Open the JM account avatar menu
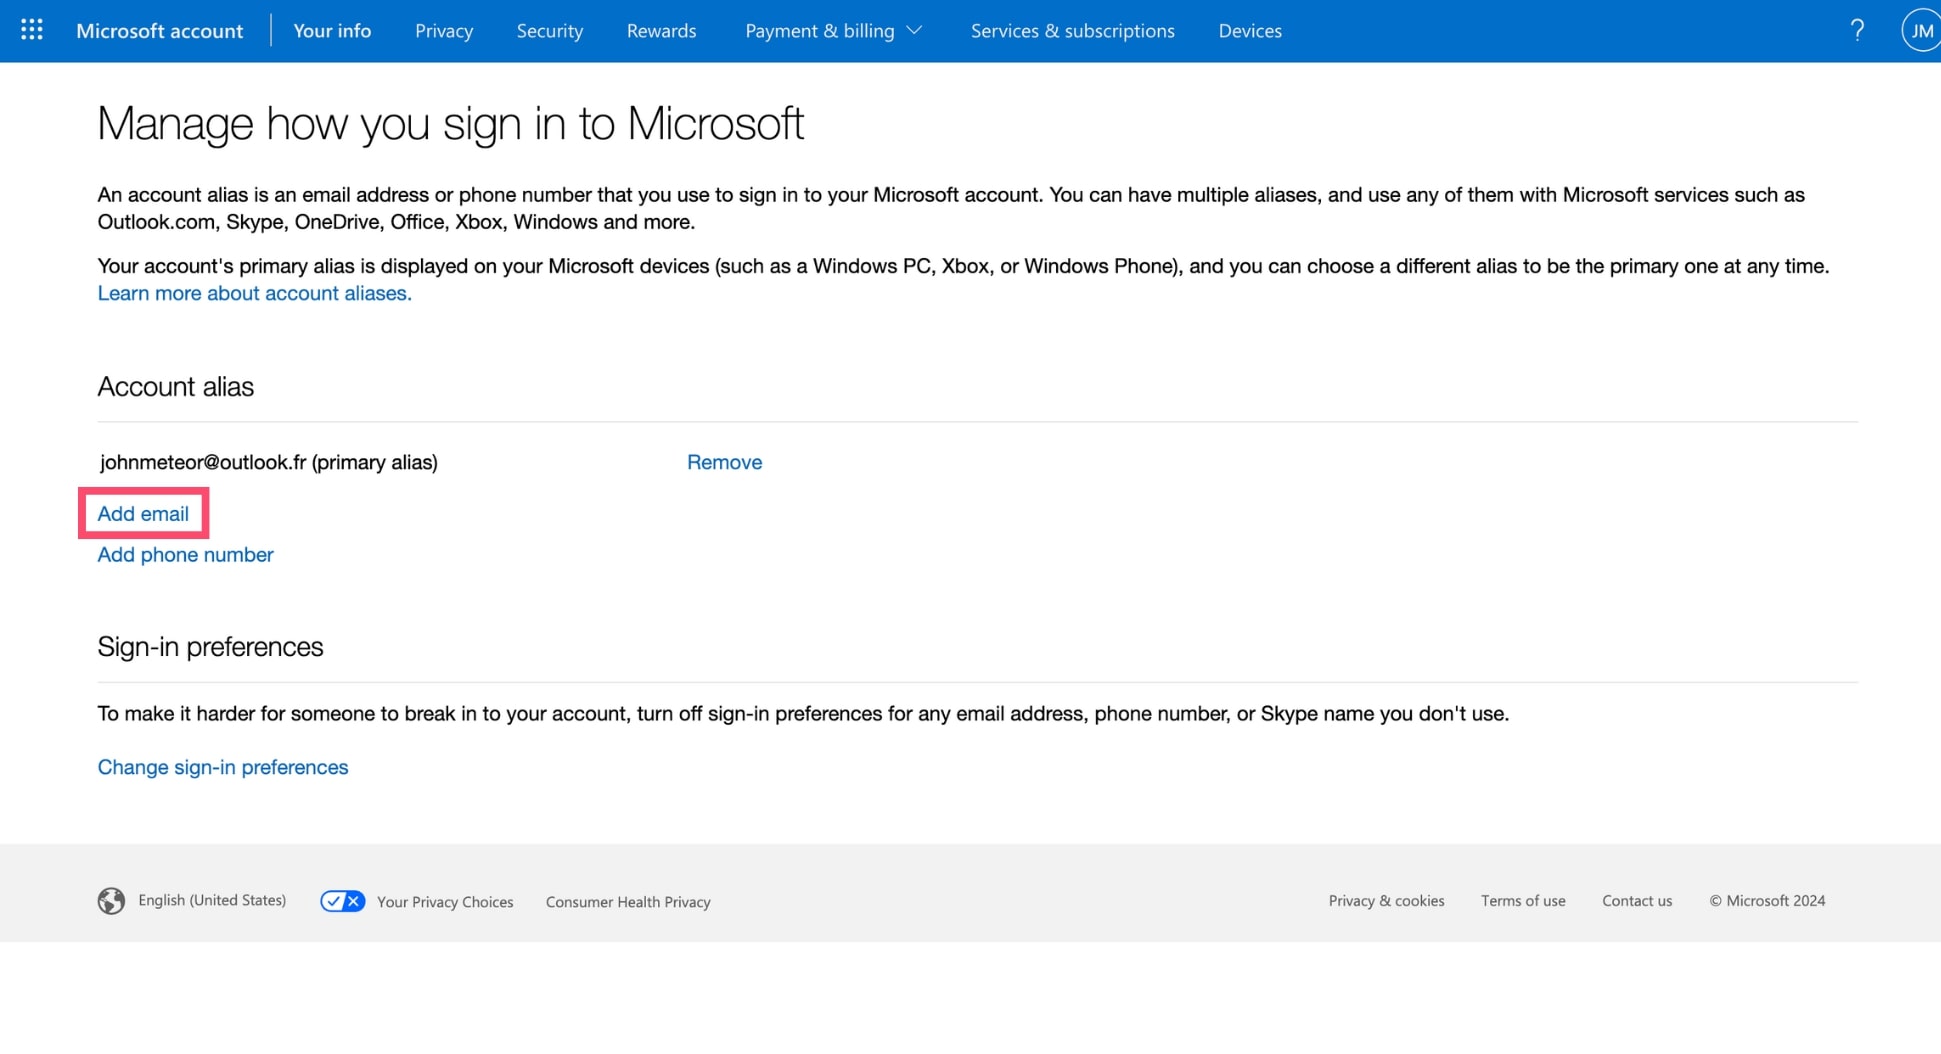This screenshot has height=1054, width=1941. [1921, 30]
